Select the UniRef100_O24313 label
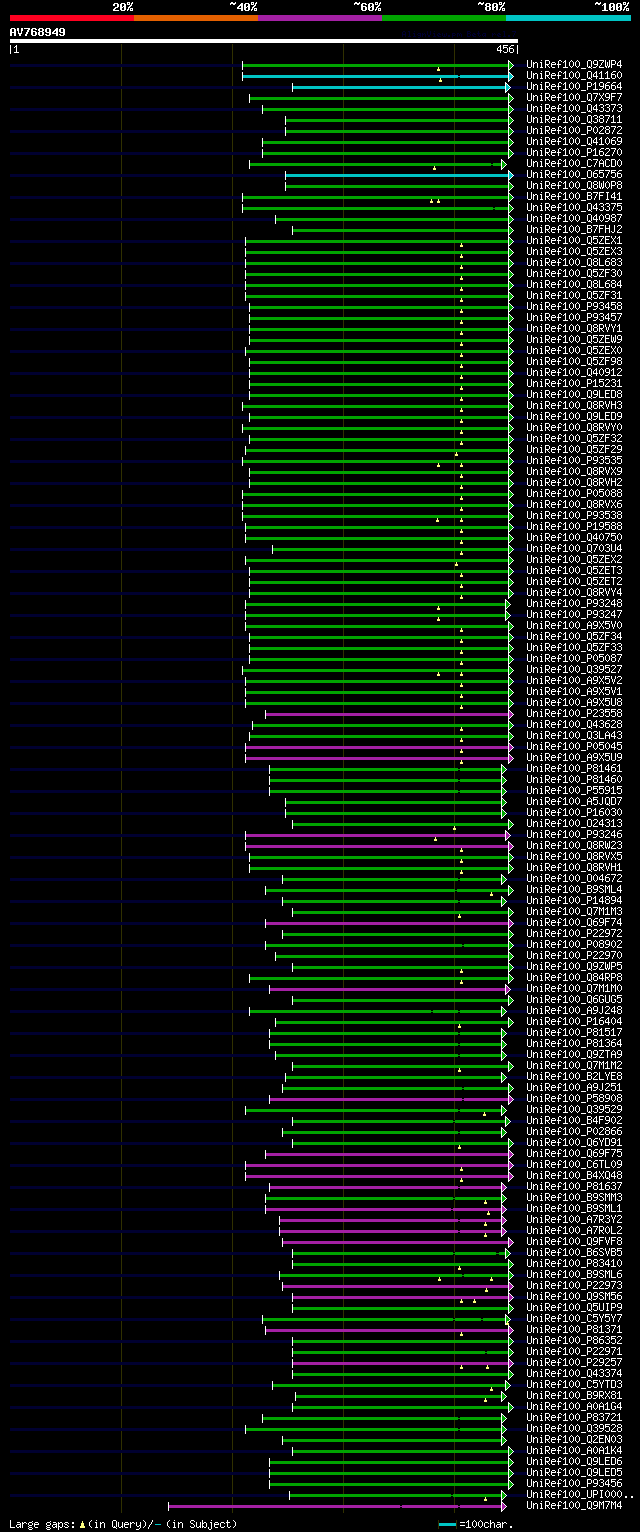640x1532 pixels. tap(573, 823)
